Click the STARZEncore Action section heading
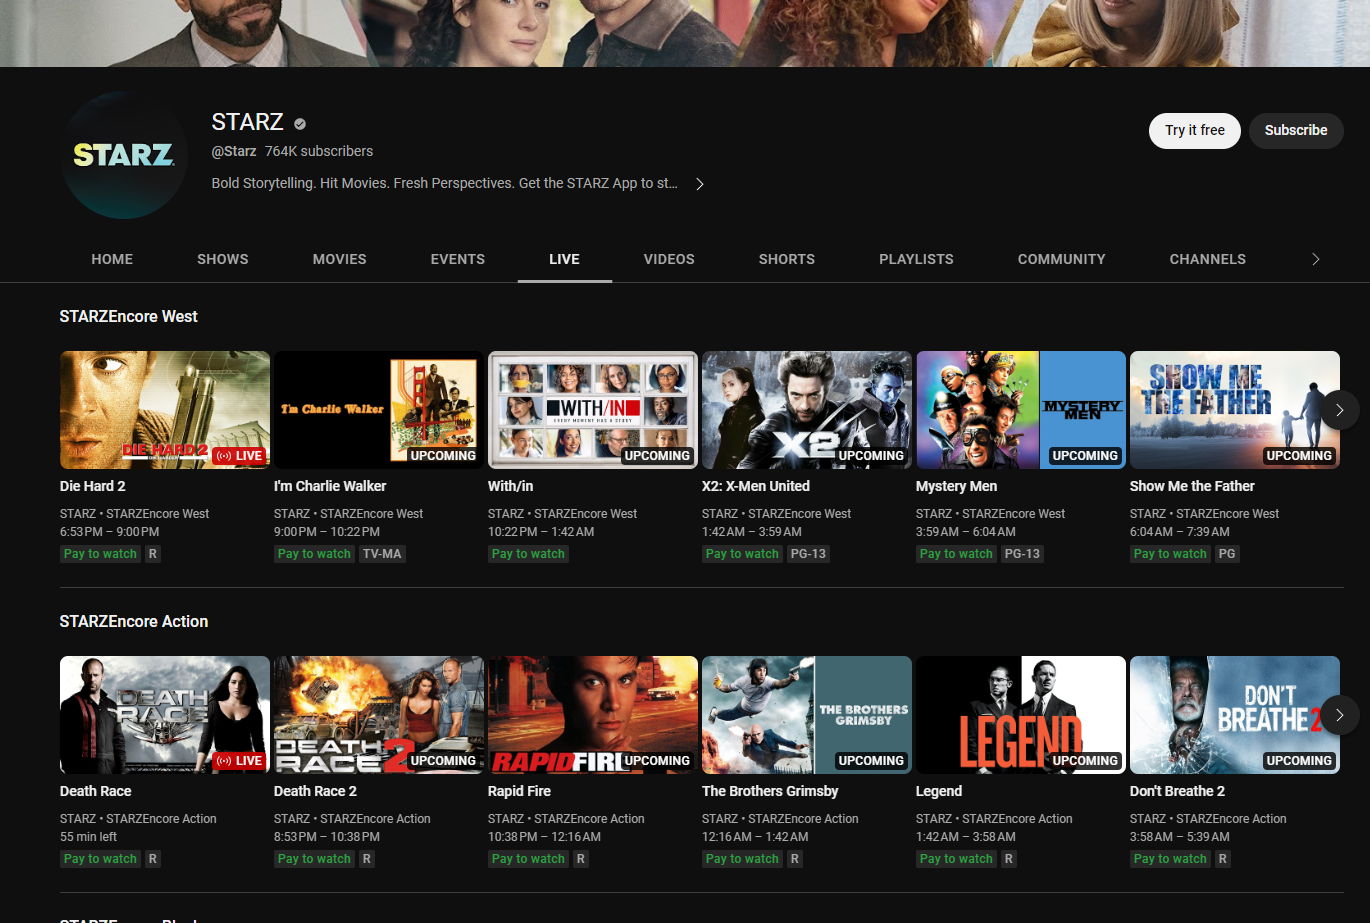This screenshot has height=923, width=1370. [x=134, y=621]
